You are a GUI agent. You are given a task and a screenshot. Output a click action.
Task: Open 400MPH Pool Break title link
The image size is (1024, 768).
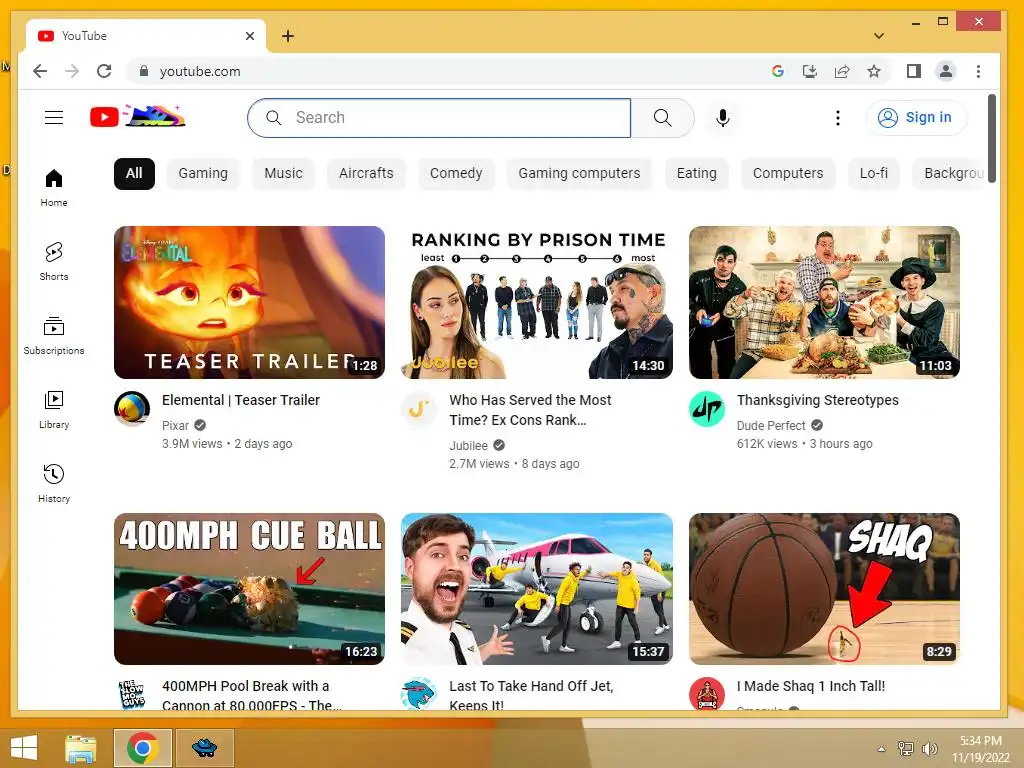click(x=251, y=695)
